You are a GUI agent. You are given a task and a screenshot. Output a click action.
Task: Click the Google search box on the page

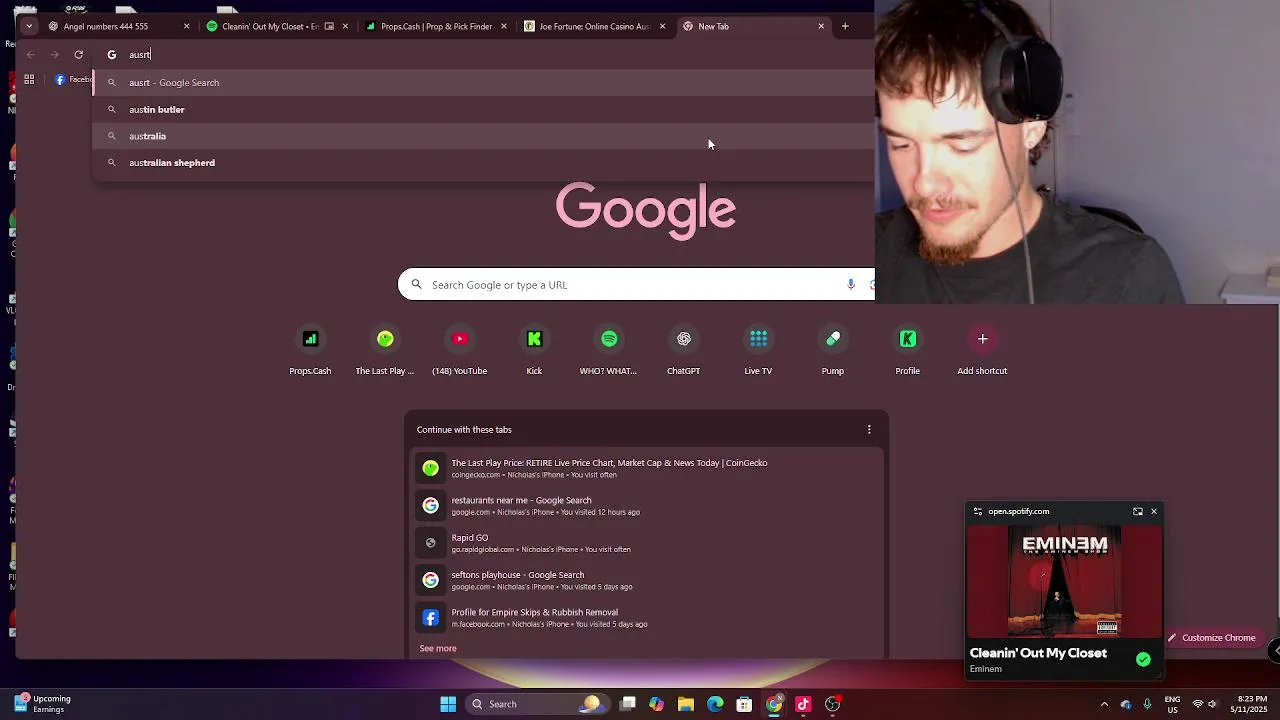(x=636, y=285)
